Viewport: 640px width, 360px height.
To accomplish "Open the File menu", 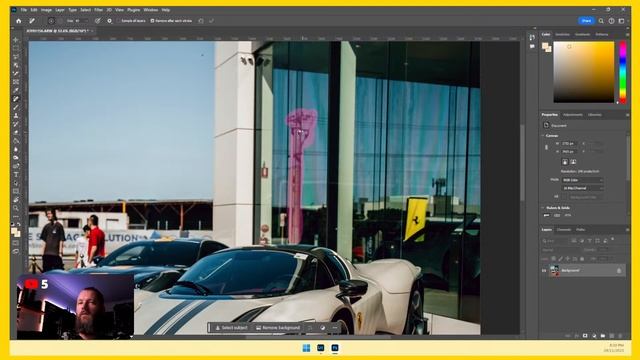I will (x=24, y=10).
